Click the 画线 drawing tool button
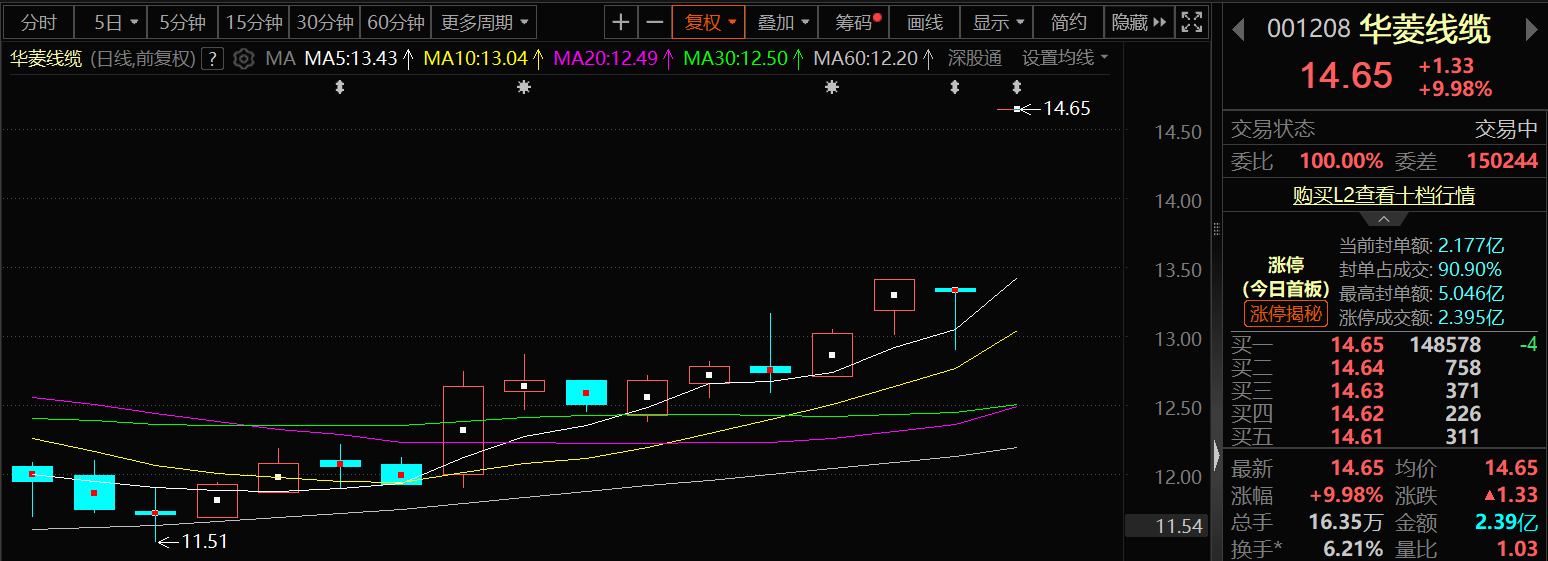Screen dimensions: 1548x561 (924, 22)
